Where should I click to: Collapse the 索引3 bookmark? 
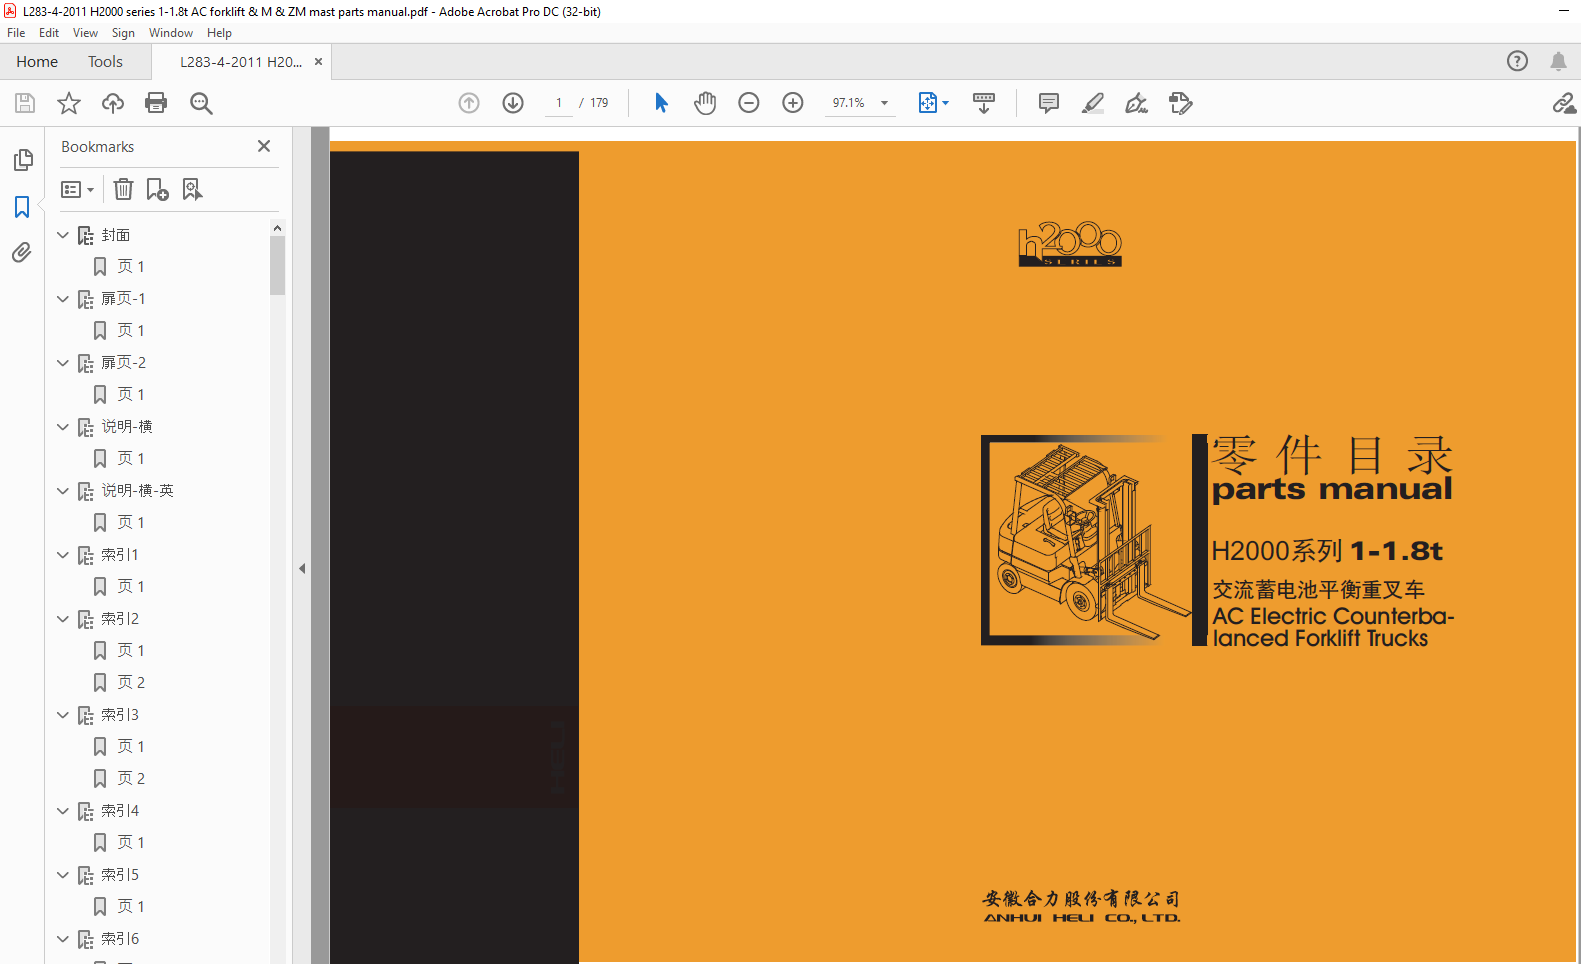(x=63, y=715)
